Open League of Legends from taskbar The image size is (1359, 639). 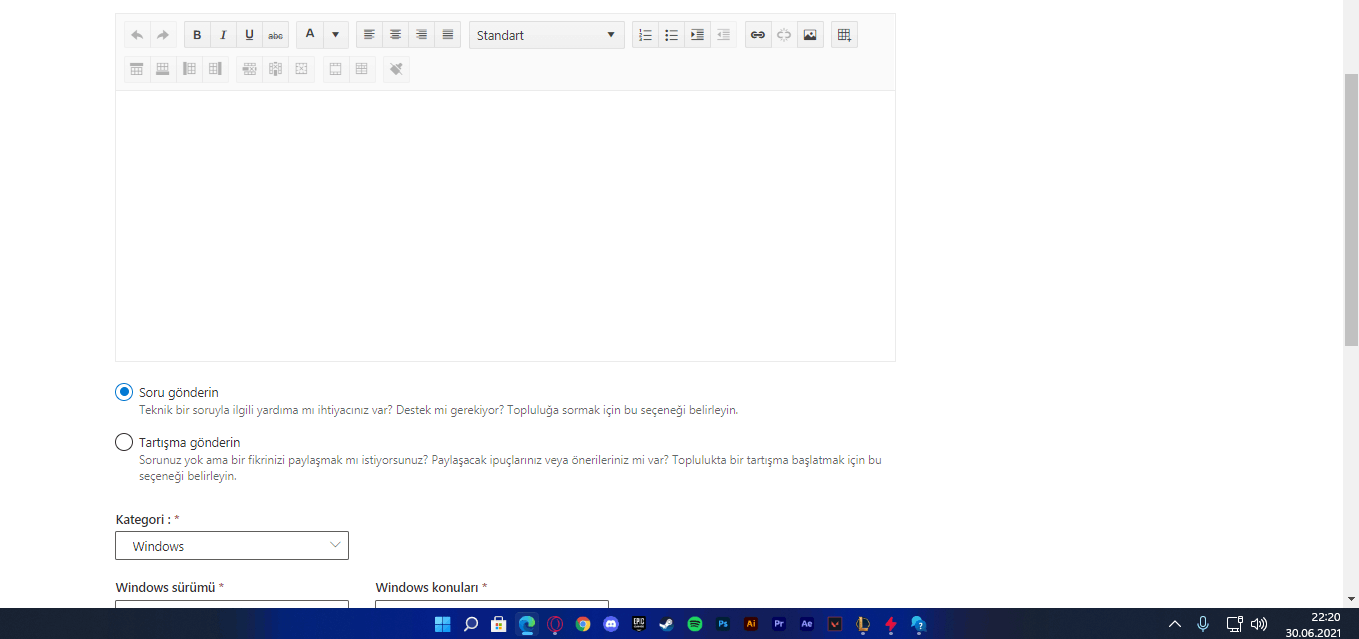863,624
